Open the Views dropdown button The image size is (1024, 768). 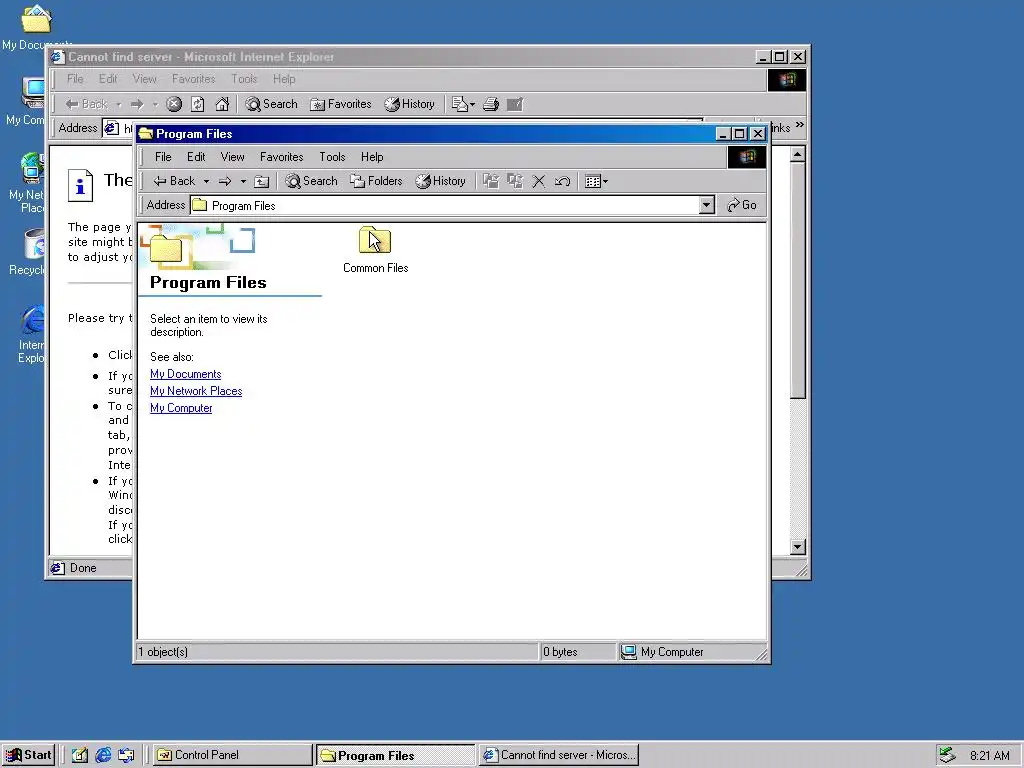click(596, 181)
